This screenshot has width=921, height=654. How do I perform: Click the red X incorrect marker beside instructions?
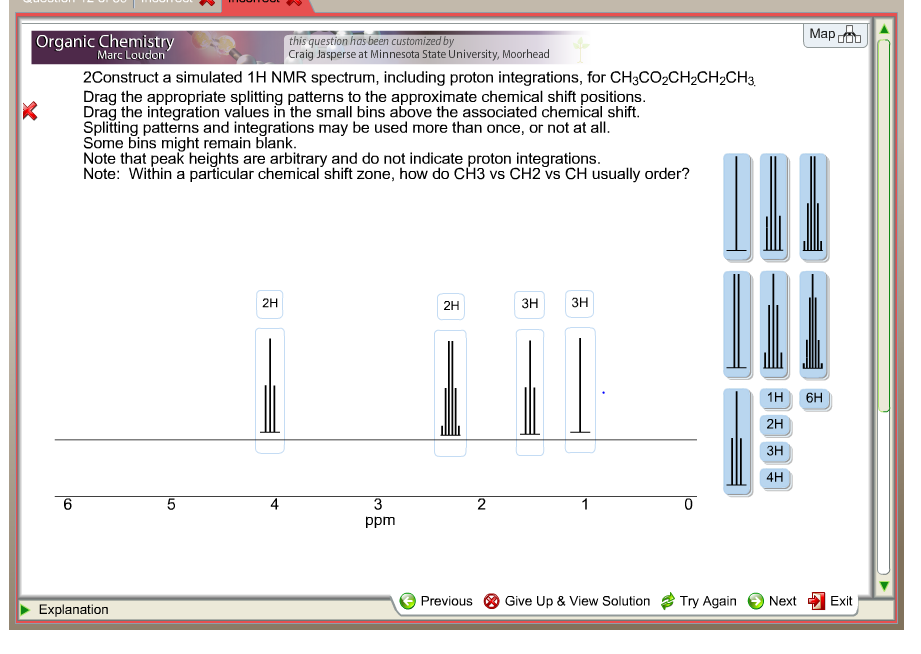pos(29,110)
